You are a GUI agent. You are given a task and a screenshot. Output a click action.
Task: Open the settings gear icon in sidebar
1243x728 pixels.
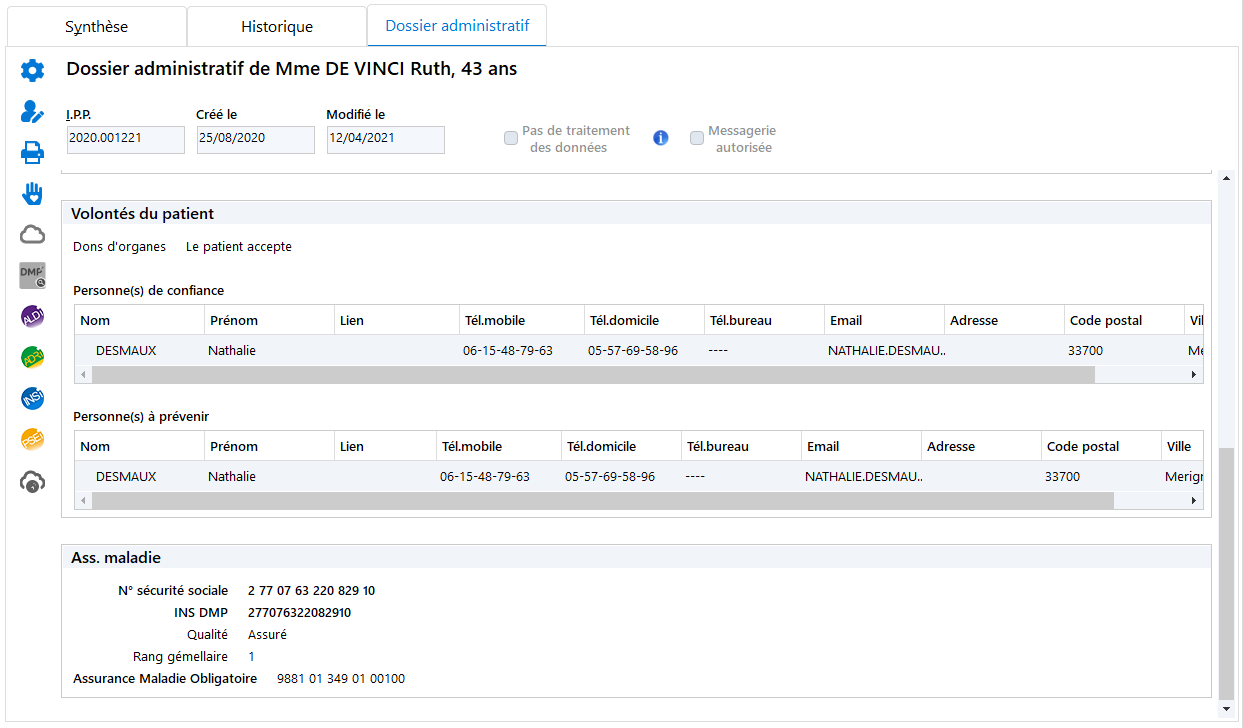tap(33, 70)
